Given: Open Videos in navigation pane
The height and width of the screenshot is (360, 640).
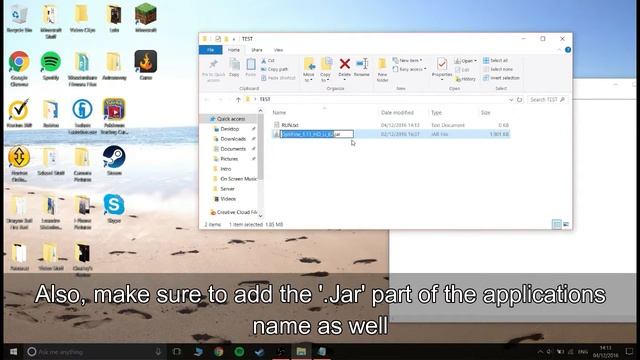Looking at the screenshot, I should coord(228,199).
